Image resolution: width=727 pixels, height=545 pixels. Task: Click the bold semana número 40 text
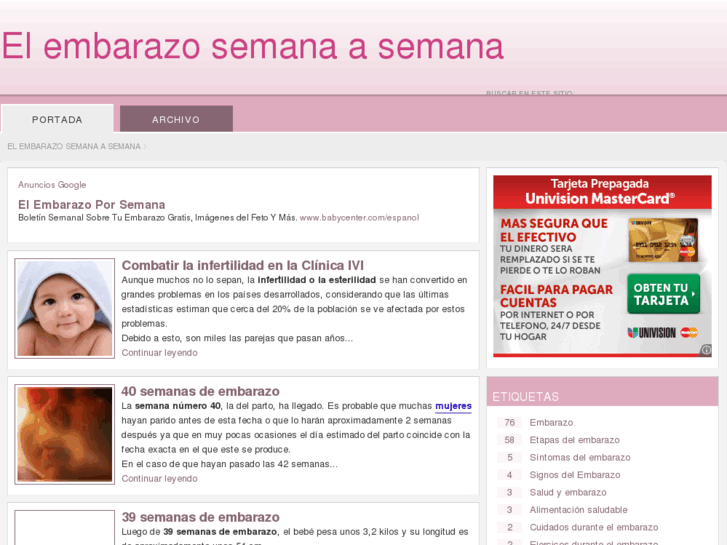tap(178, 406)
